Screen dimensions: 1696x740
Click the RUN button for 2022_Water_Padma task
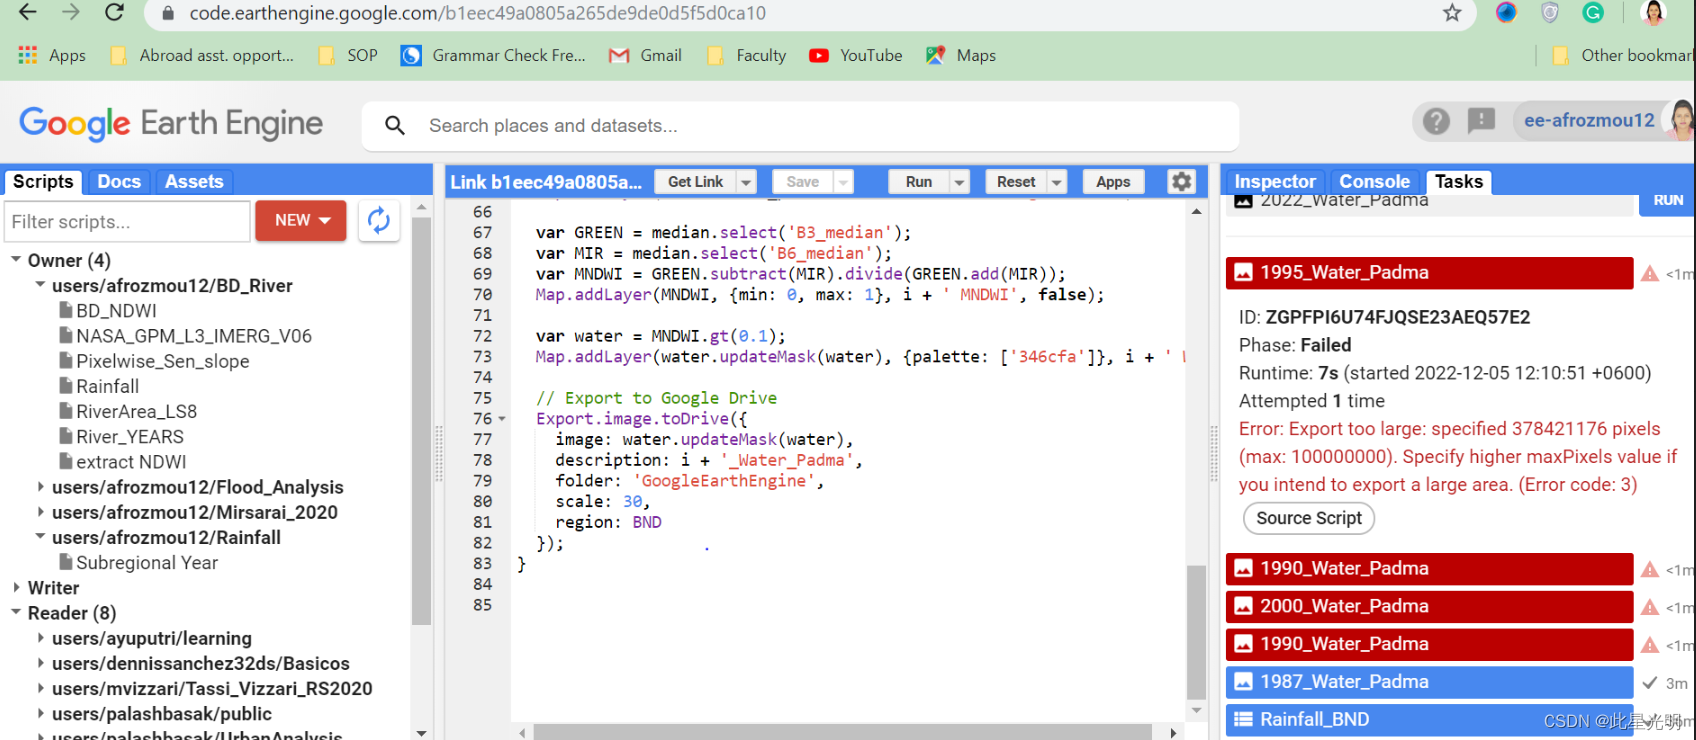[x=1668, y=201]
